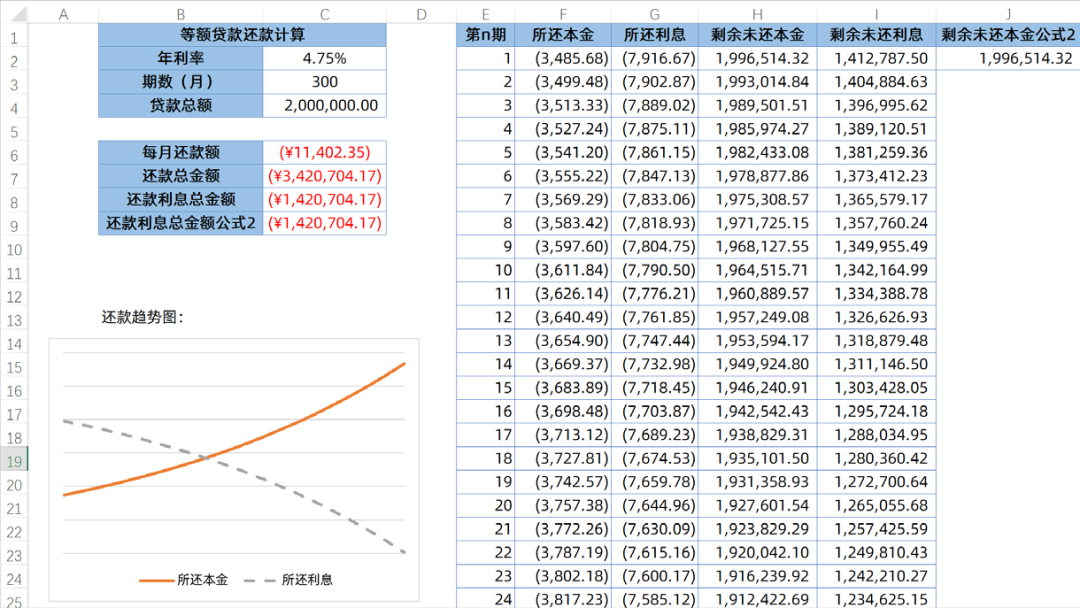1080x608 pixels.
Task: Select header cell 剩余未还利息
Action: pyautogui.click(x=876, y=35)
